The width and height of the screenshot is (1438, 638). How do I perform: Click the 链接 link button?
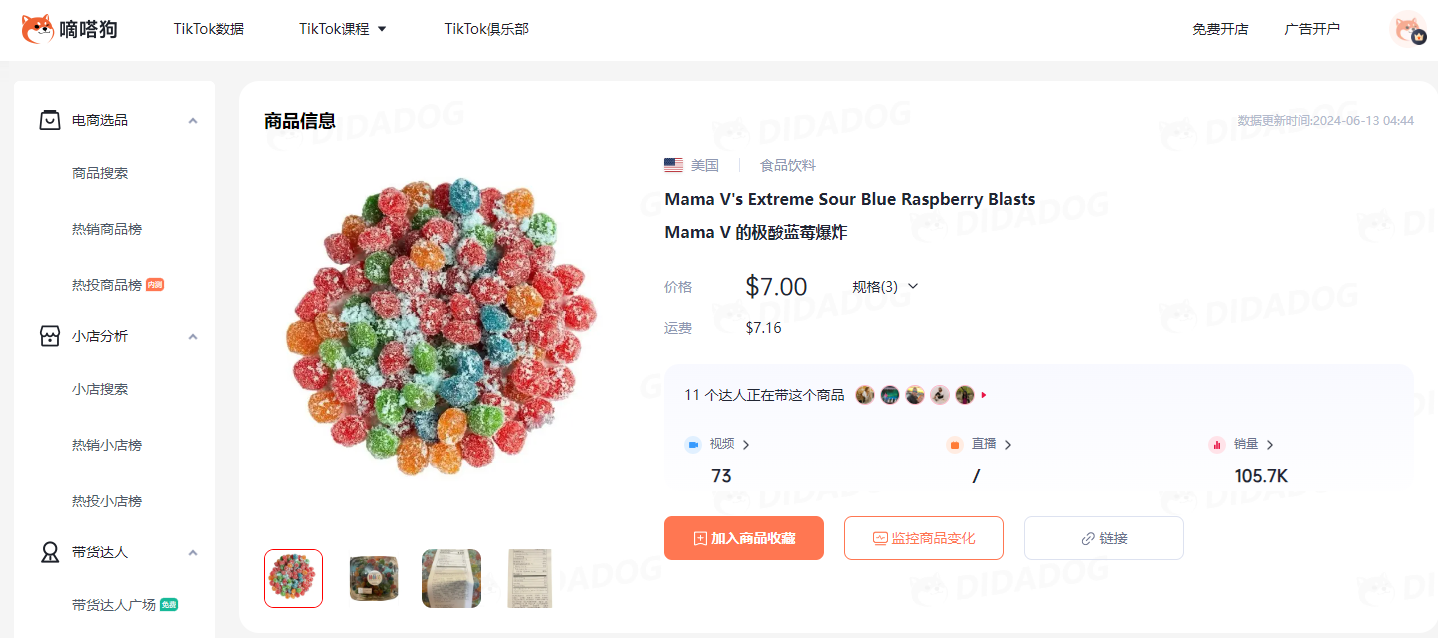[1104, 538]
